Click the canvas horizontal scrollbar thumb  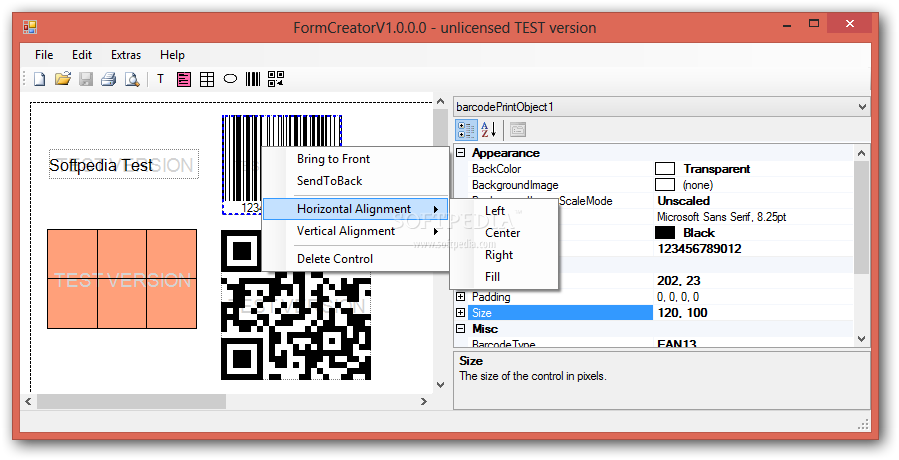pyautogui.click(x=131, y=401)
